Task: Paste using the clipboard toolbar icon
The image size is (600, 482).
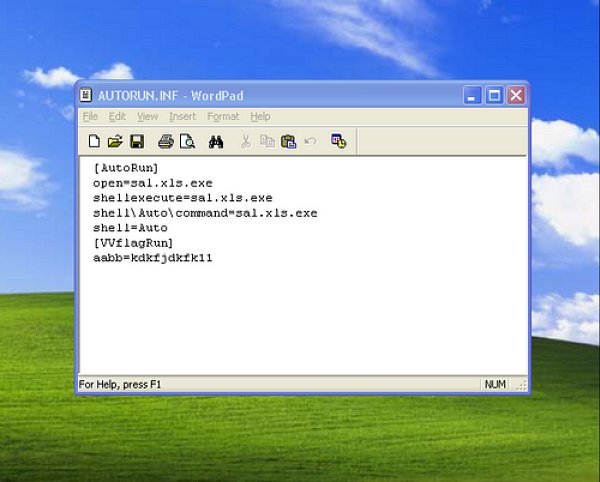Action: point(288,142)
